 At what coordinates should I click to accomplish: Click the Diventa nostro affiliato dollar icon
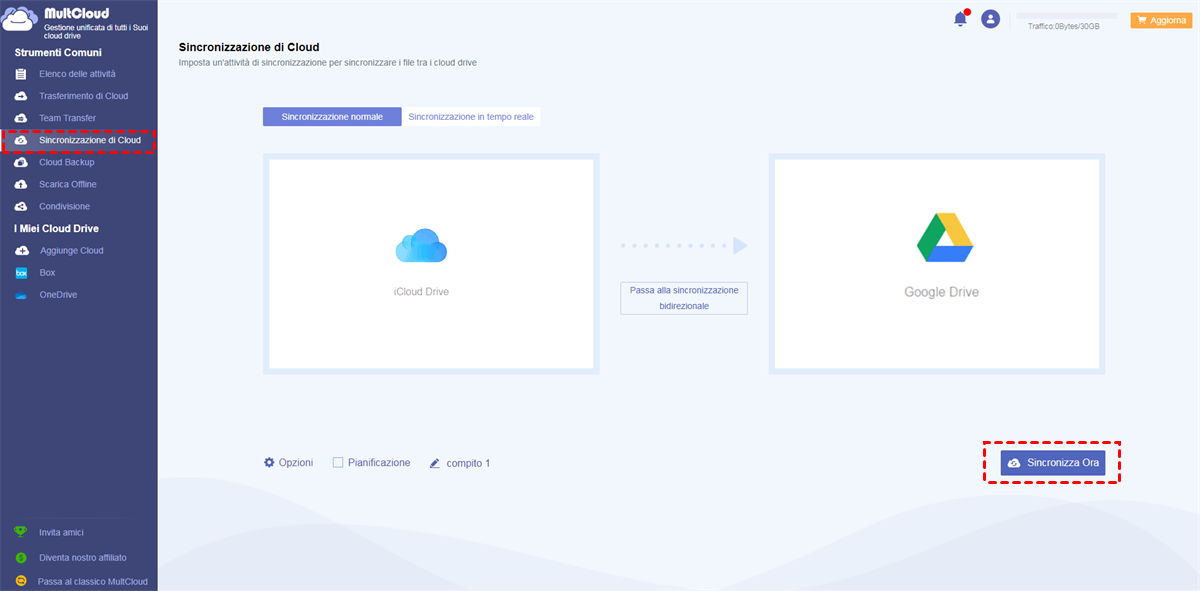click(x=20, y=557)
